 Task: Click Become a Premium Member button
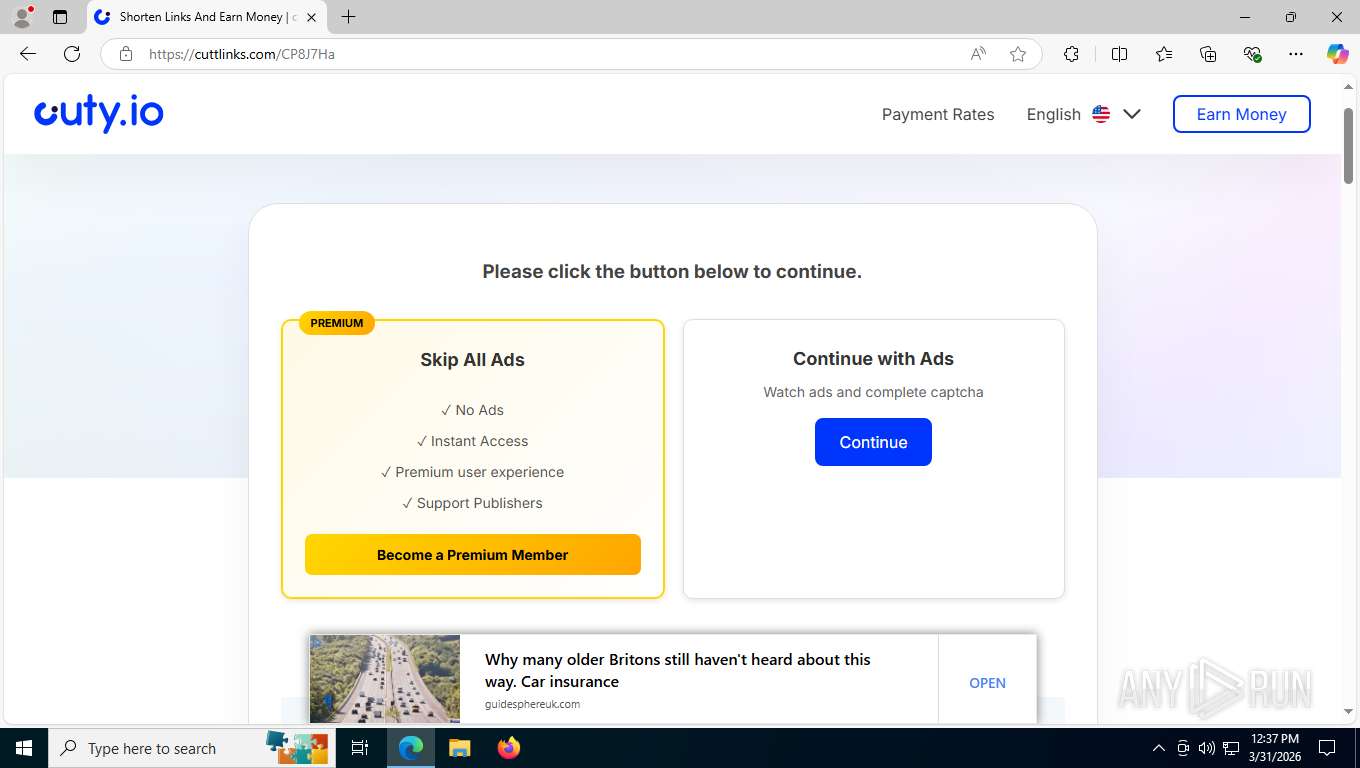tap(472, 555)
